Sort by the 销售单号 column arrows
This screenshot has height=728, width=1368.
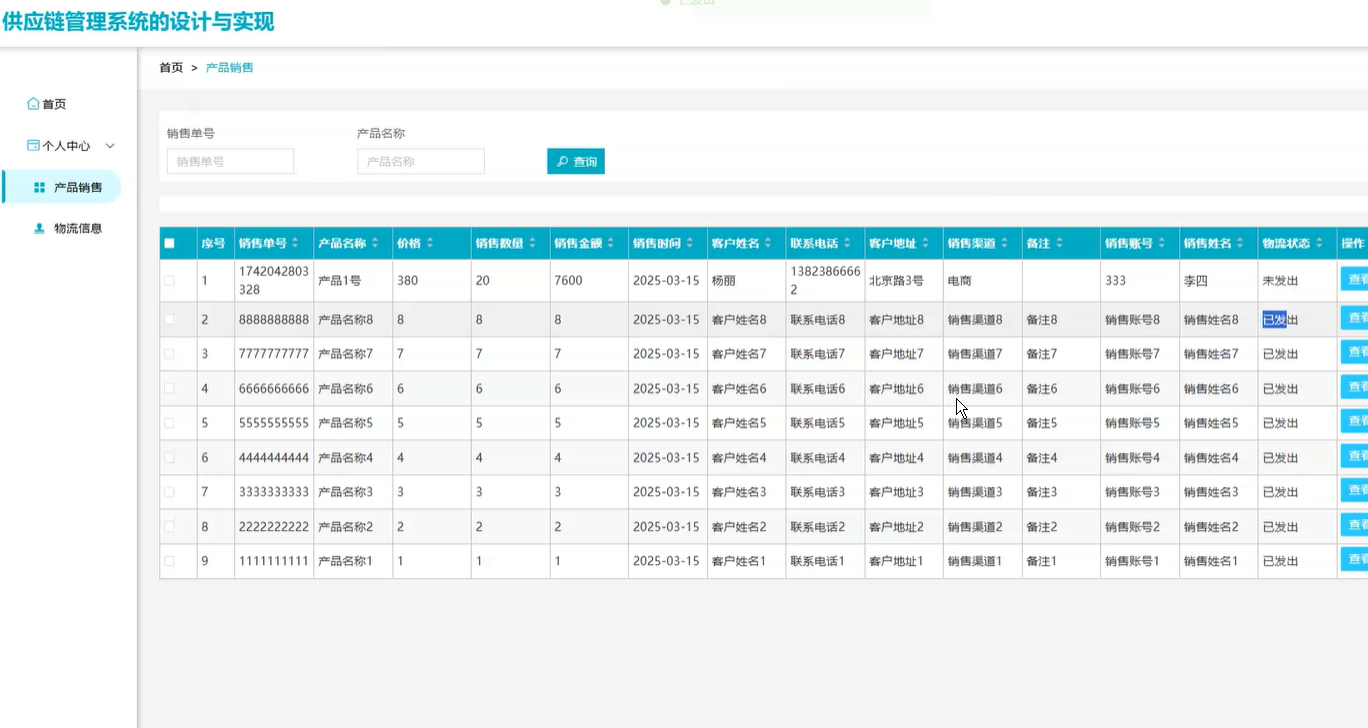295,243
